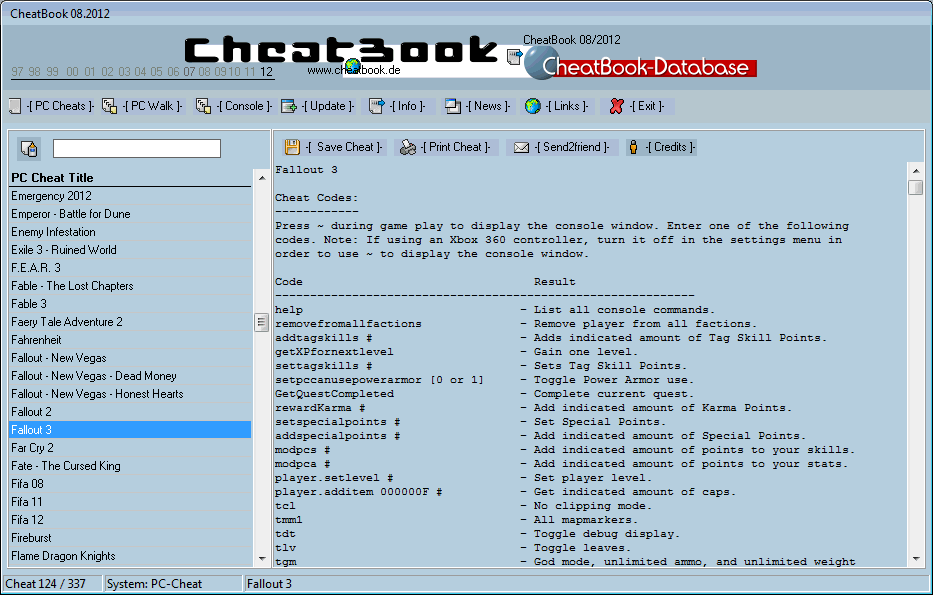Open the -[ PC Walk ]- section
This screenshot has height=595, width=933.
click(154, 107)
